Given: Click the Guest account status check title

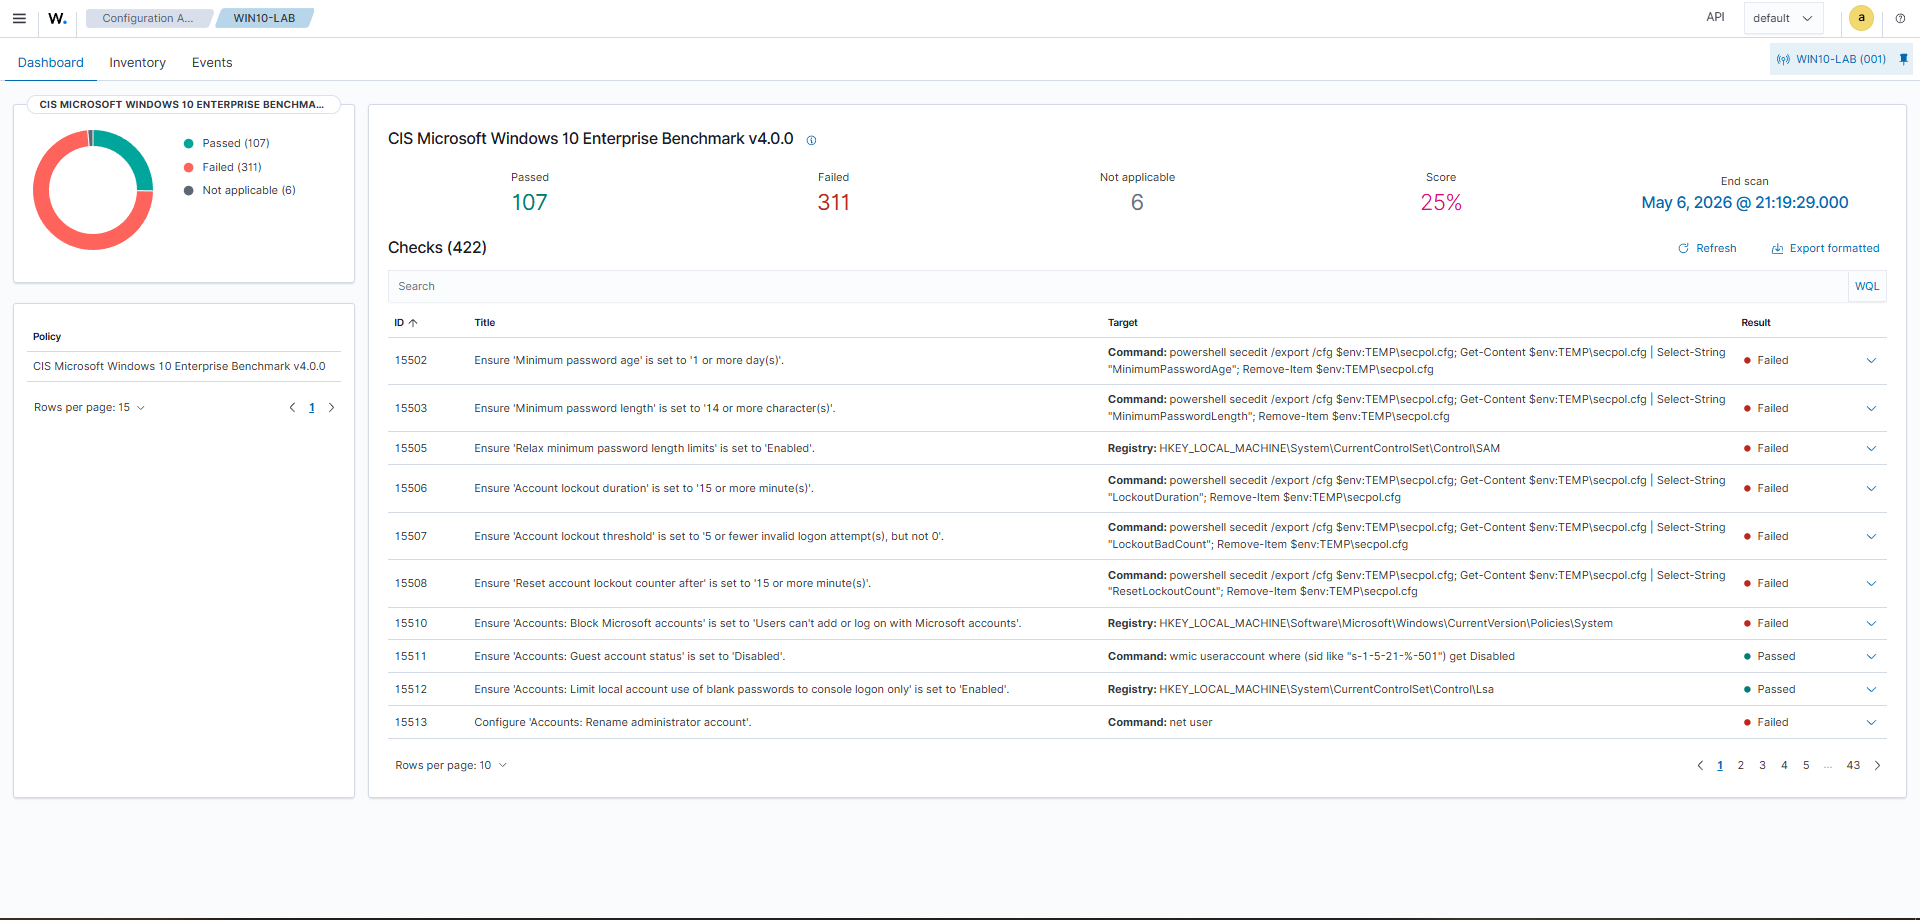Looking at the screenshot, I should pyautogui.click(x=630, y=657).
